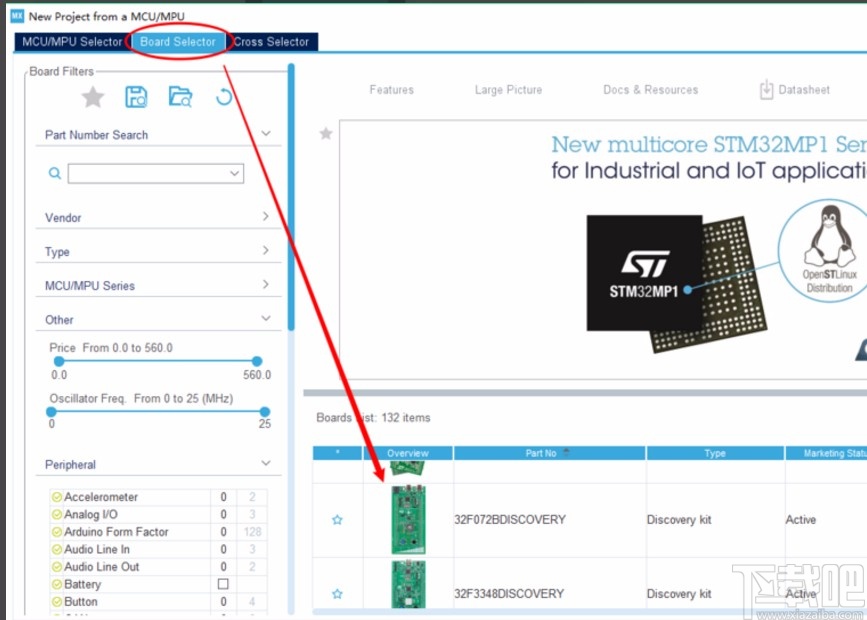The height and width of the screenshot is (620, 867).
Task: Click the Analog I/O peripheral label
Action: (x=91, y=514)
